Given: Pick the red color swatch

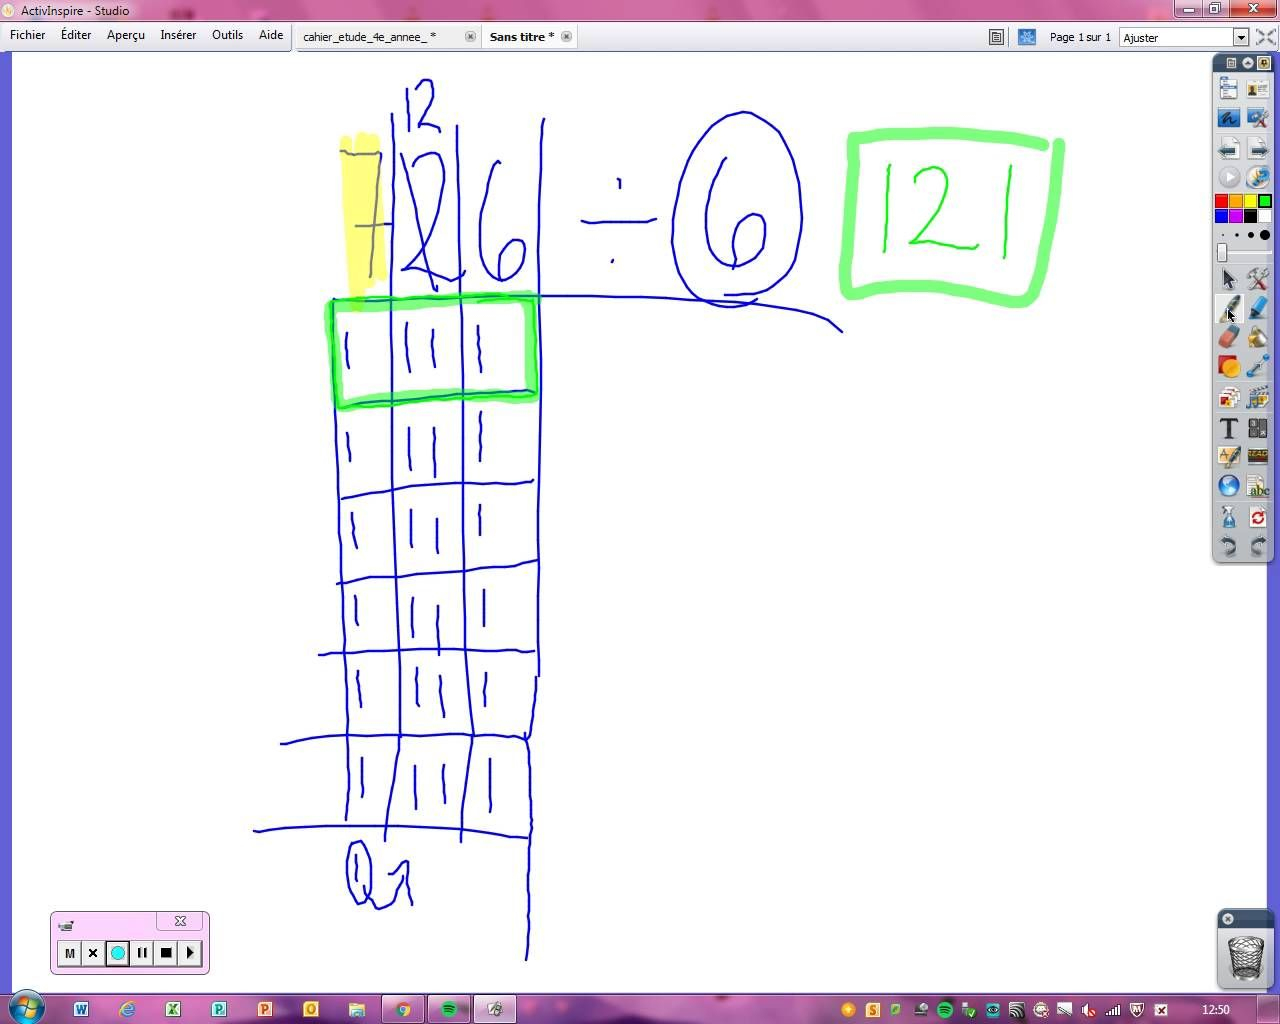Looking at the screenshot, I should pos(1221,202).
